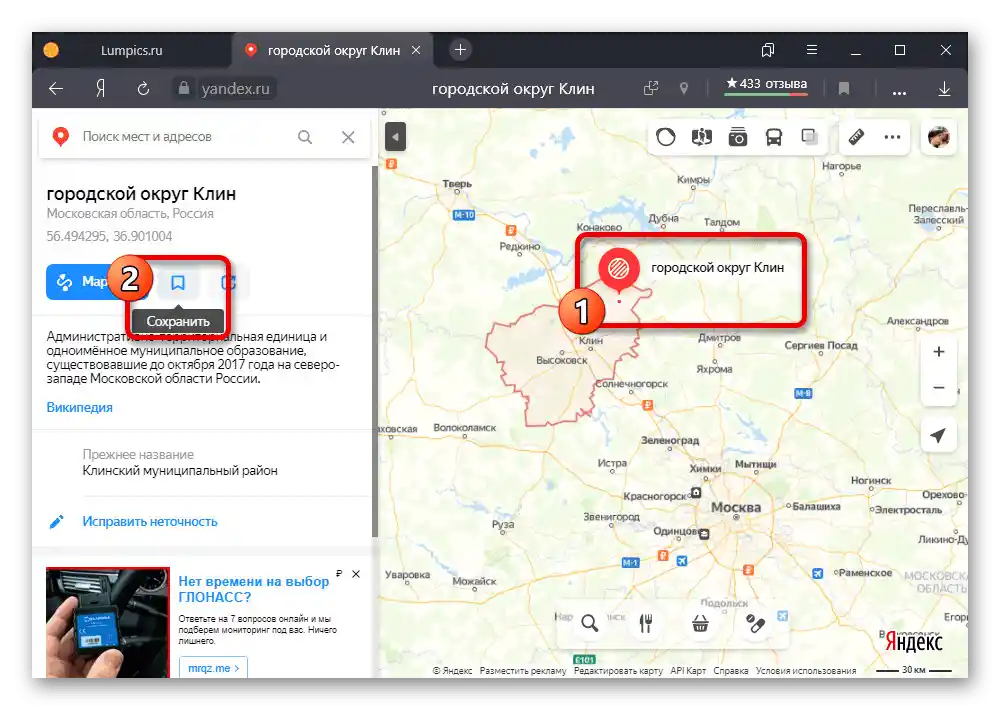Click the location pin in the address bar

click(x=684, y=89)
